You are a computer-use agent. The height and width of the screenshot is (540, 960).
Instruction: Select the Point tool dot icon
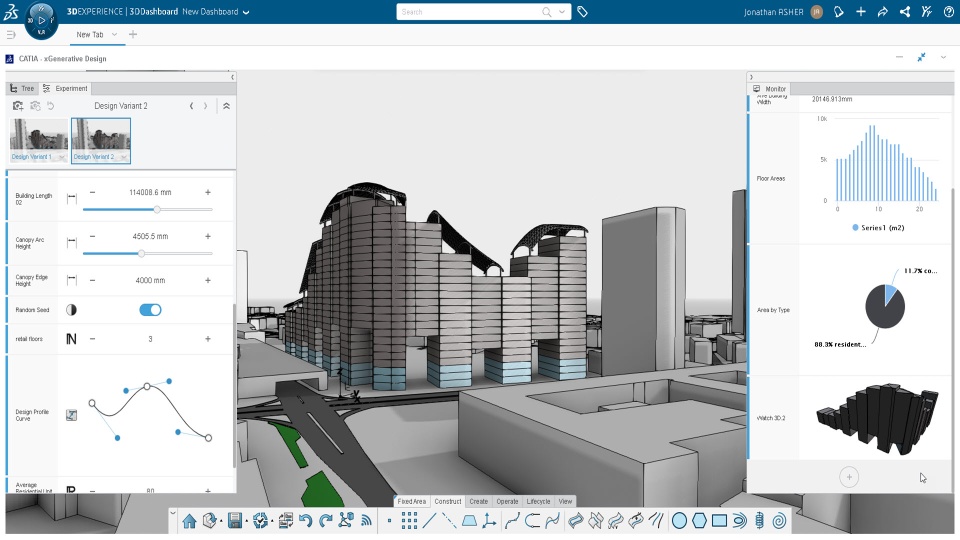coord(389,521)
